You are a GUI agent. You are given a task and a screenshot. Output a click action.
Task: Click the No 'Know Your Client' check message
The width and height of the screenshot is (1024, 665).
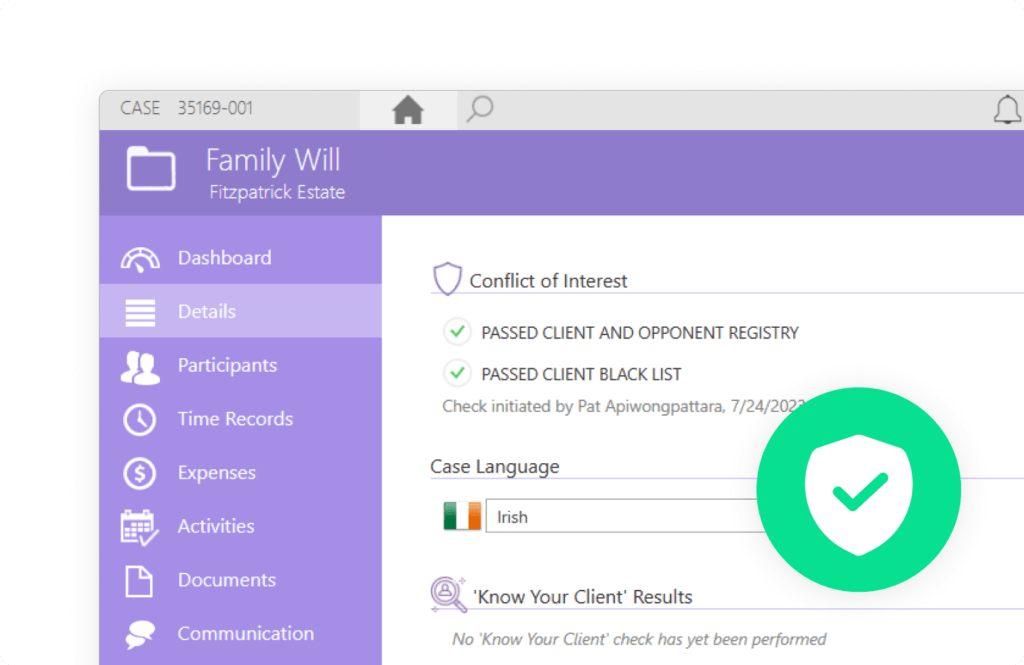click(x=639, y=639)
